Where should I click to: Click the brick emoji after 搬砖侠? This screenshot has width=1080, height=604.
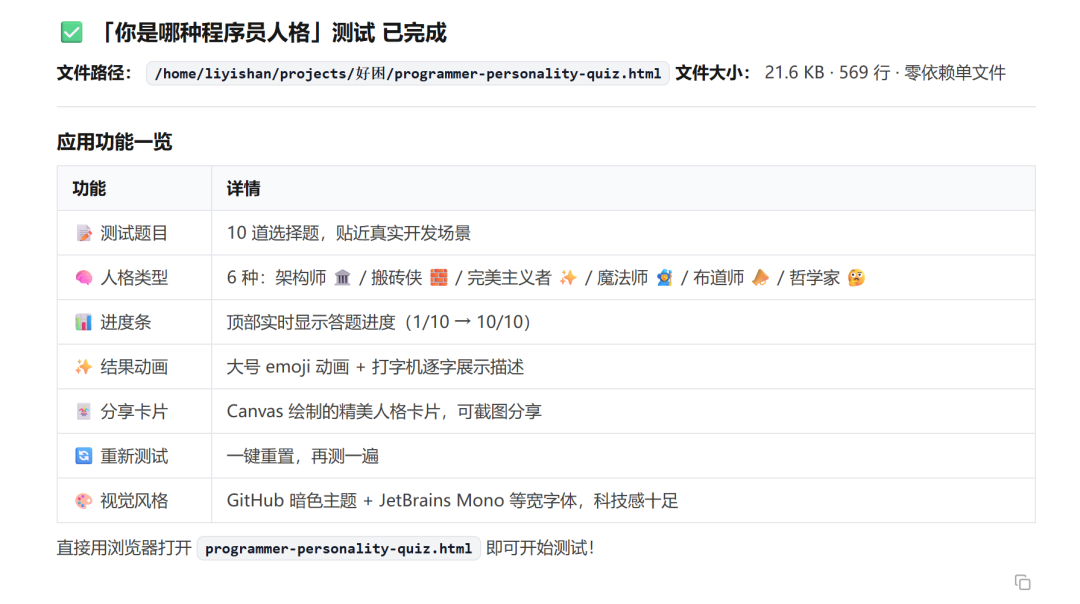click(439, 278)
